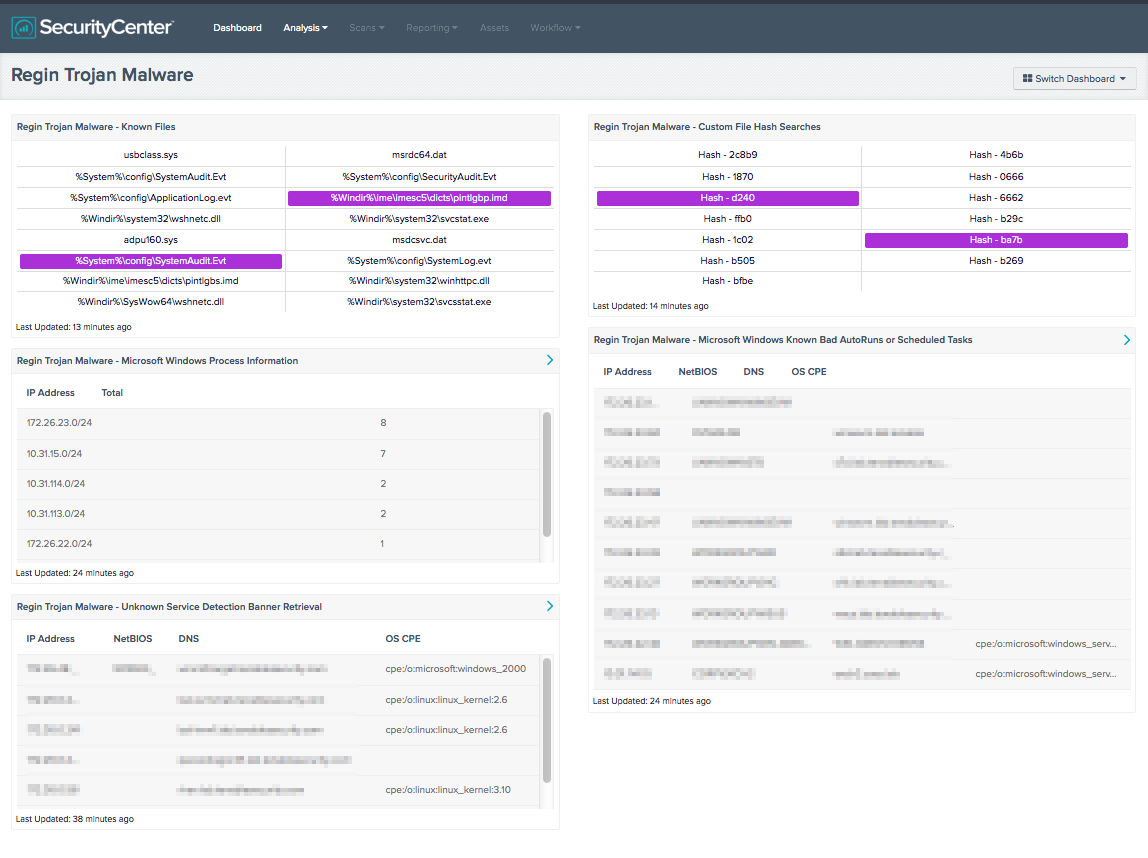Click the Hash - 1c02 cell
1148x858 pixels.
[728, 240]
